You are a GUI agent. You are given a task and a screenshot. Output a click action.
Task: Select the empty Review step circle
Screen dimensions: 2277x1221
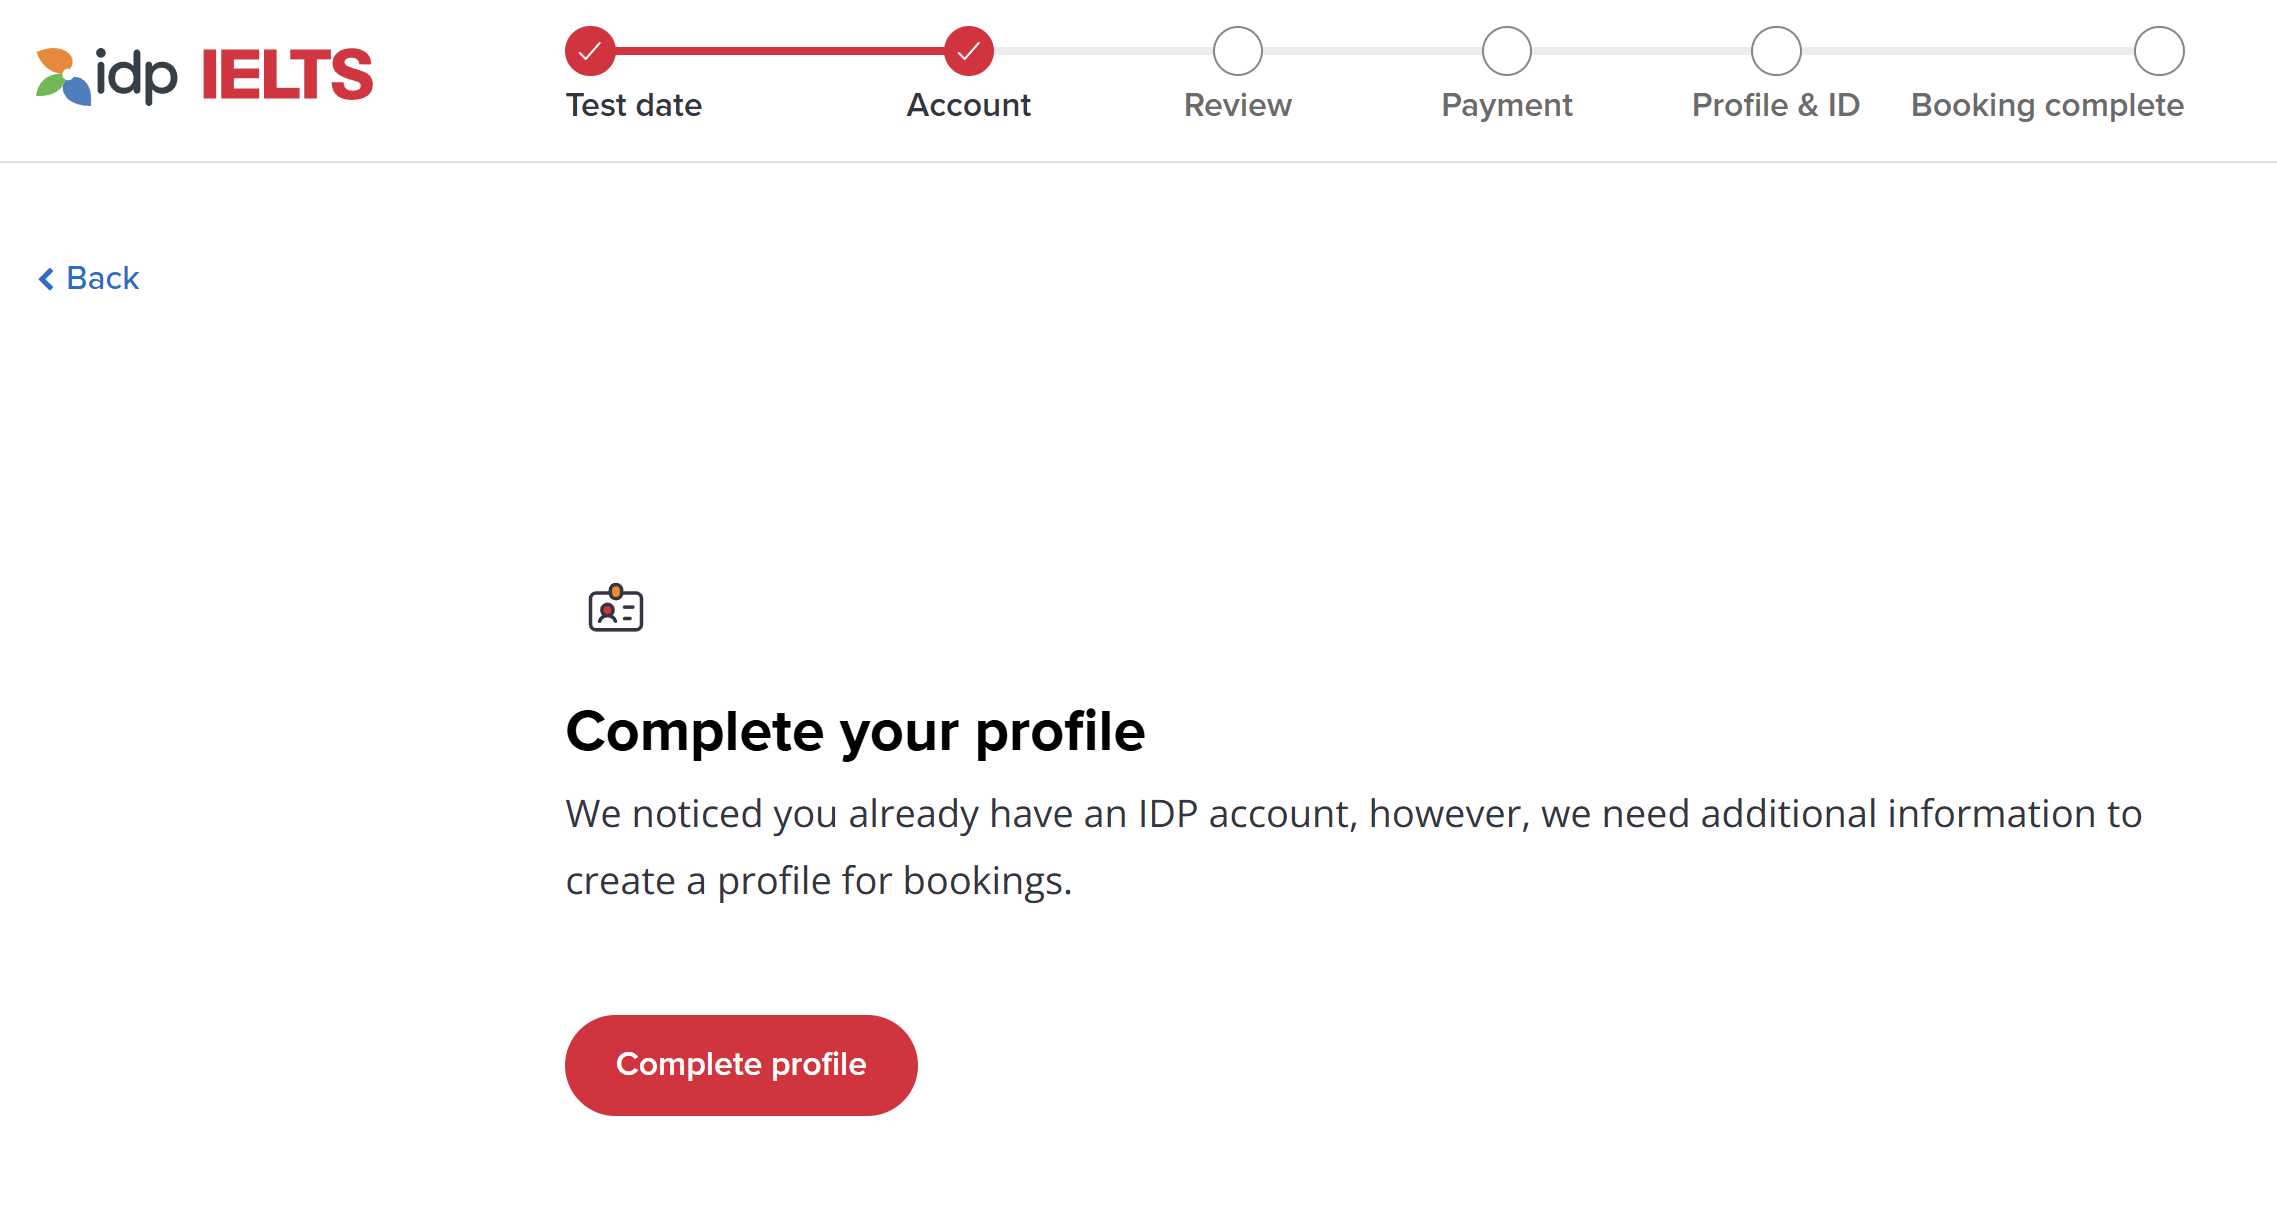1237,51
